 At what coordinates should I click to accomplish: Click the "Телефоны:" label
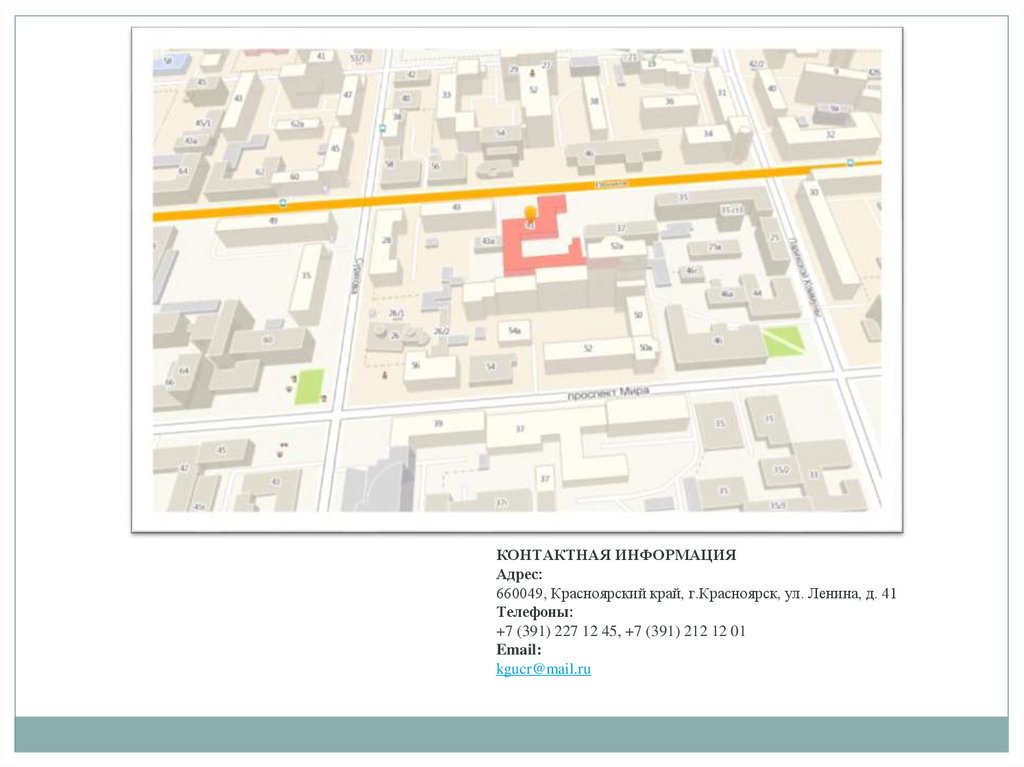click(x=534, y=612)
